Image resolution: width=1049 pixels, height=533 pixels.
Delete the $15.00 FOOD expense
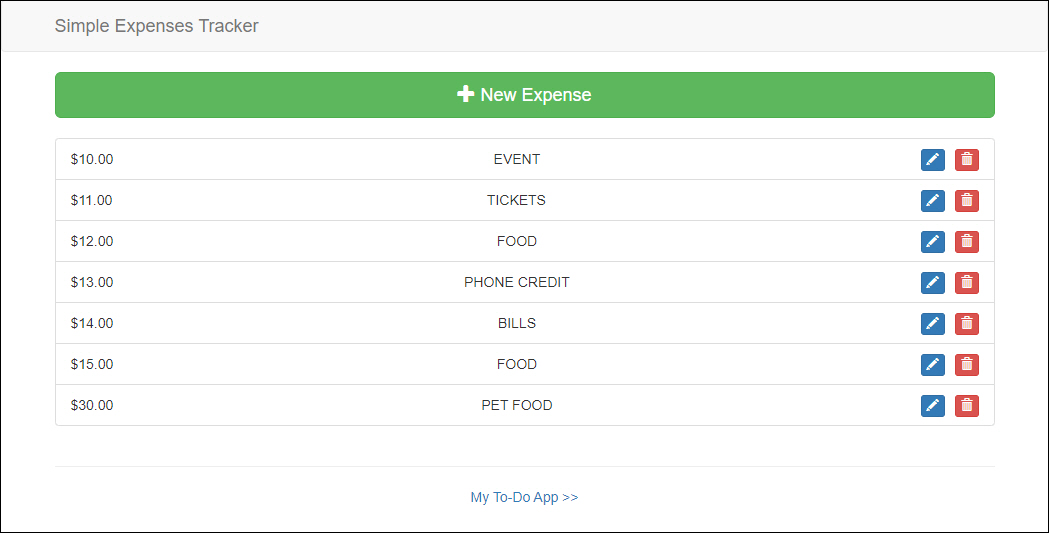click(967, 364)
